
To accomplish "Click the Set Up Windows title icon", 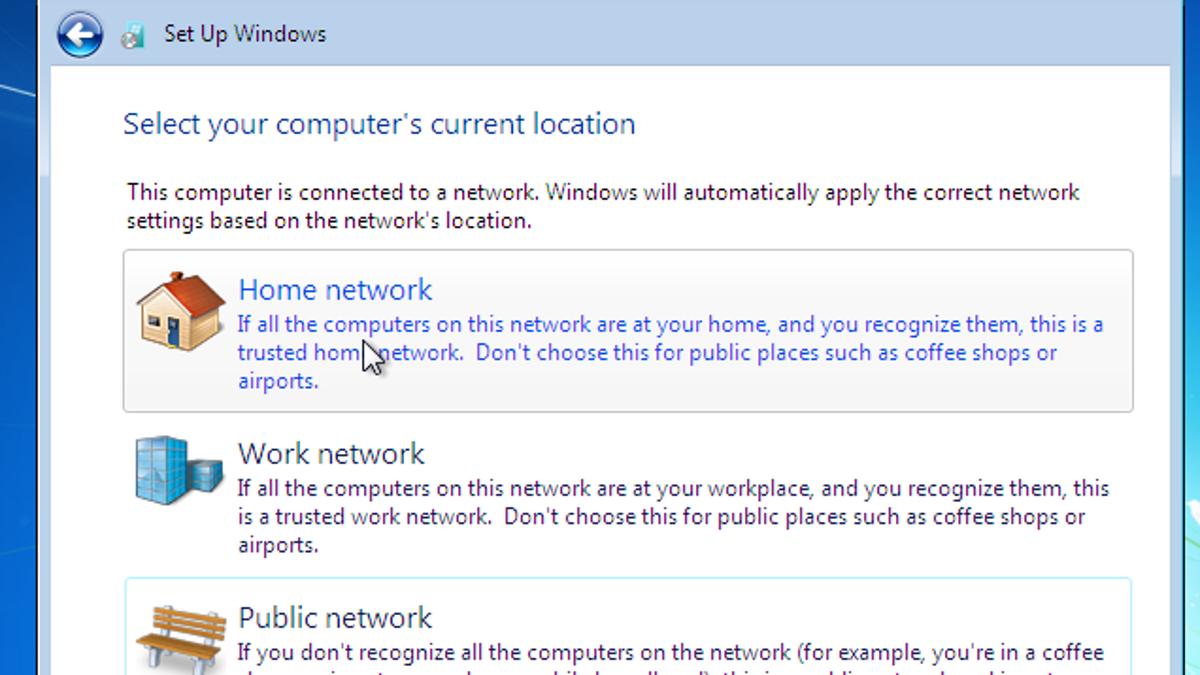I will 133,36.
